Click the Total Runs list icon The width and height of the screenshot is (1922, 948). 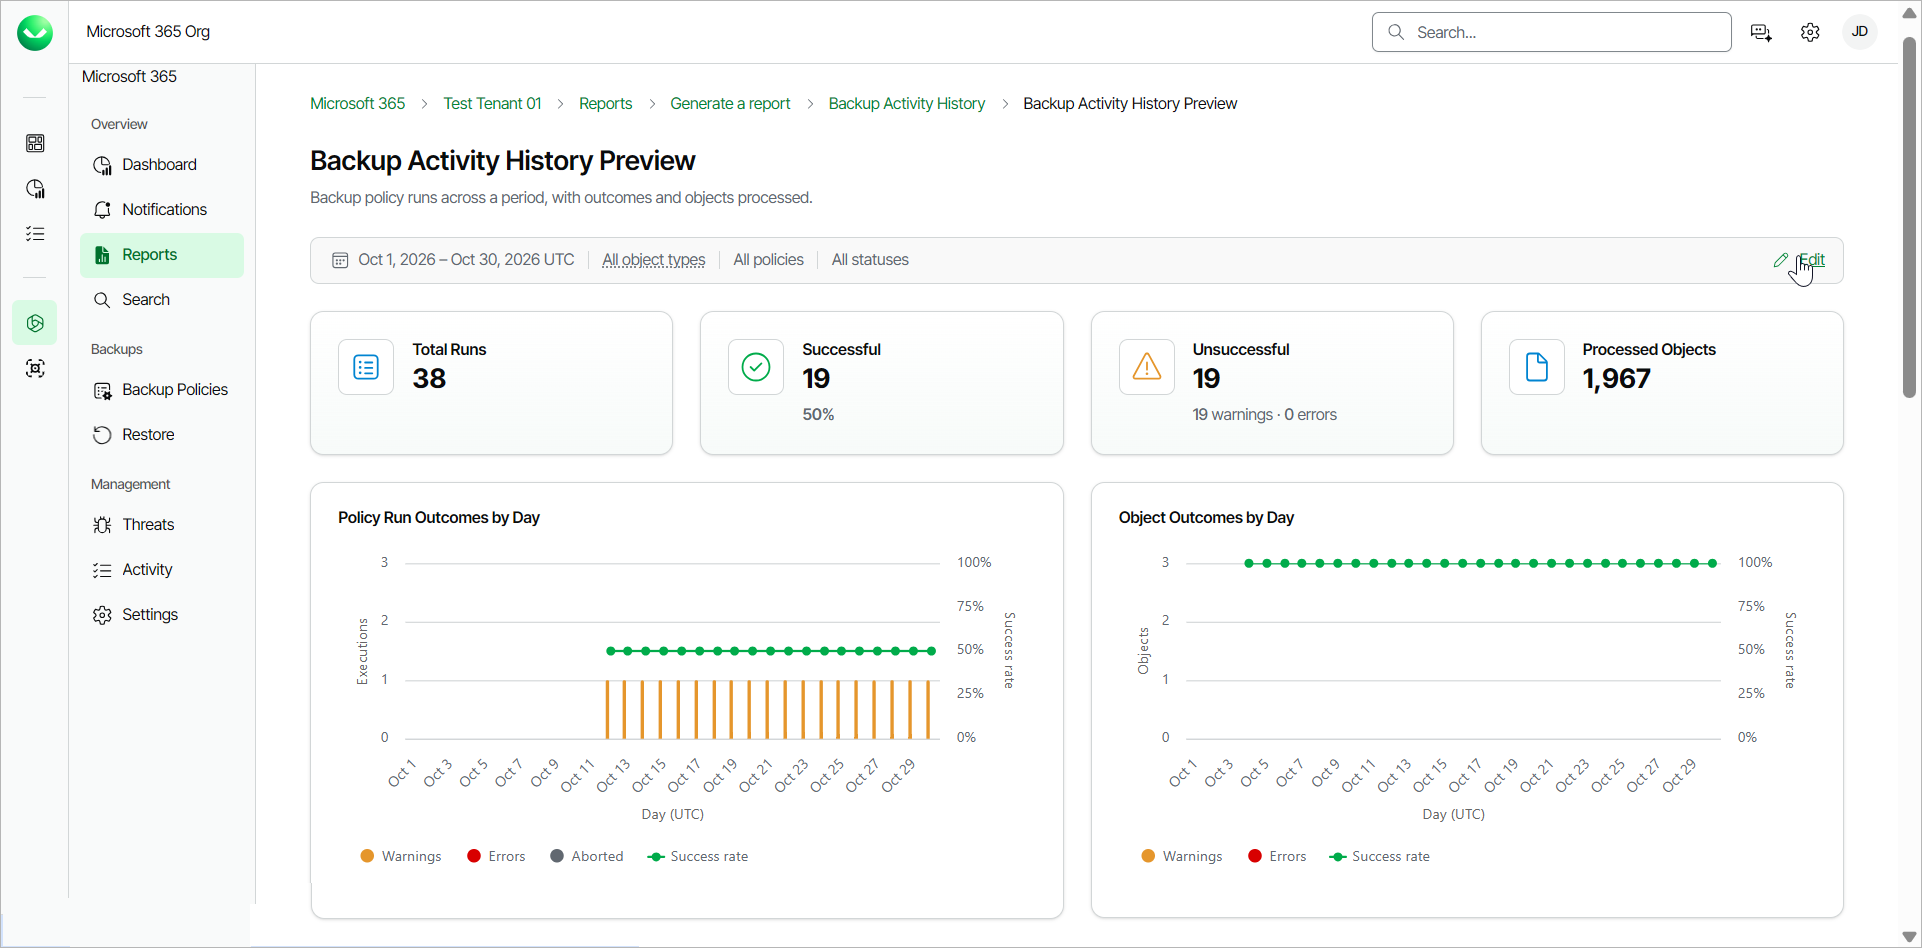pyautogui.click(x=366, y=368)
